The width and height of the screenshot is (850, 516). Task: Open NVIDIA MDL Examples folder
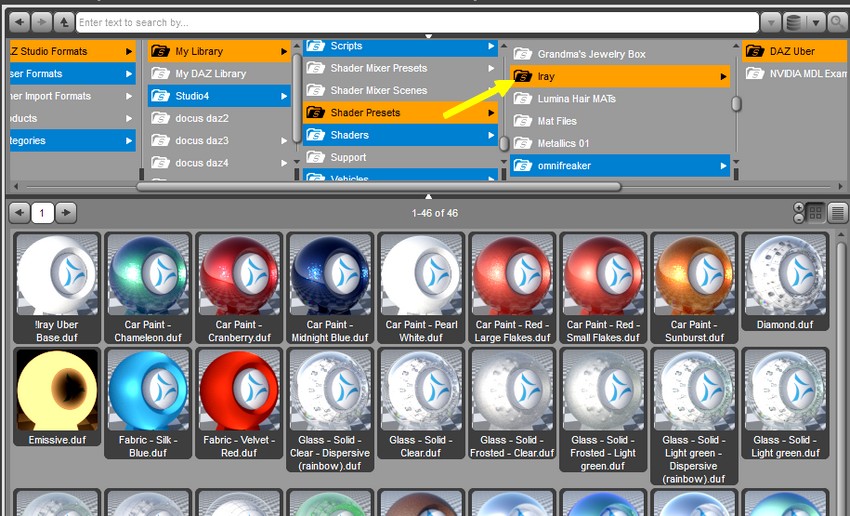click(796, 73)
